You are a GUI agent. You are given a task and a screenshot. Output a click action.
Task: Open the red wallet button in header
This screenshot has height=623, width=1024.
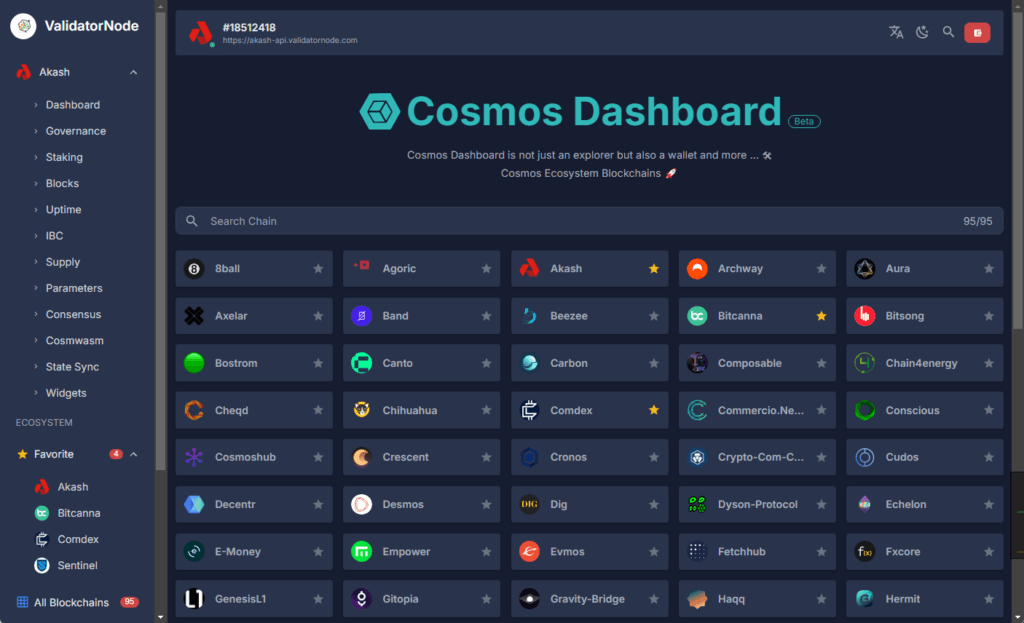click(977, 33)
